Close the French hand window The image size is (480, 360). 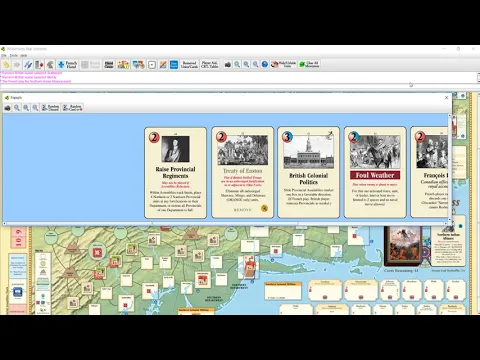click(446, 98)
